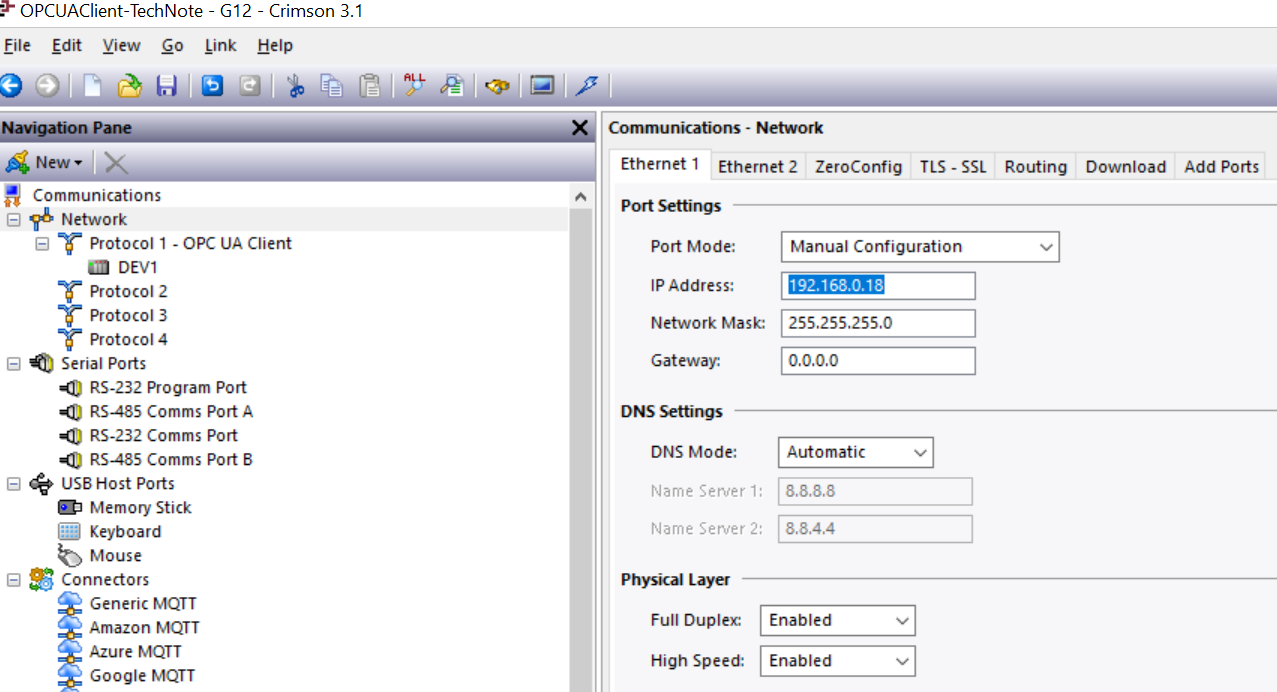Open the DNS Mode dropdown

[855, 452]
